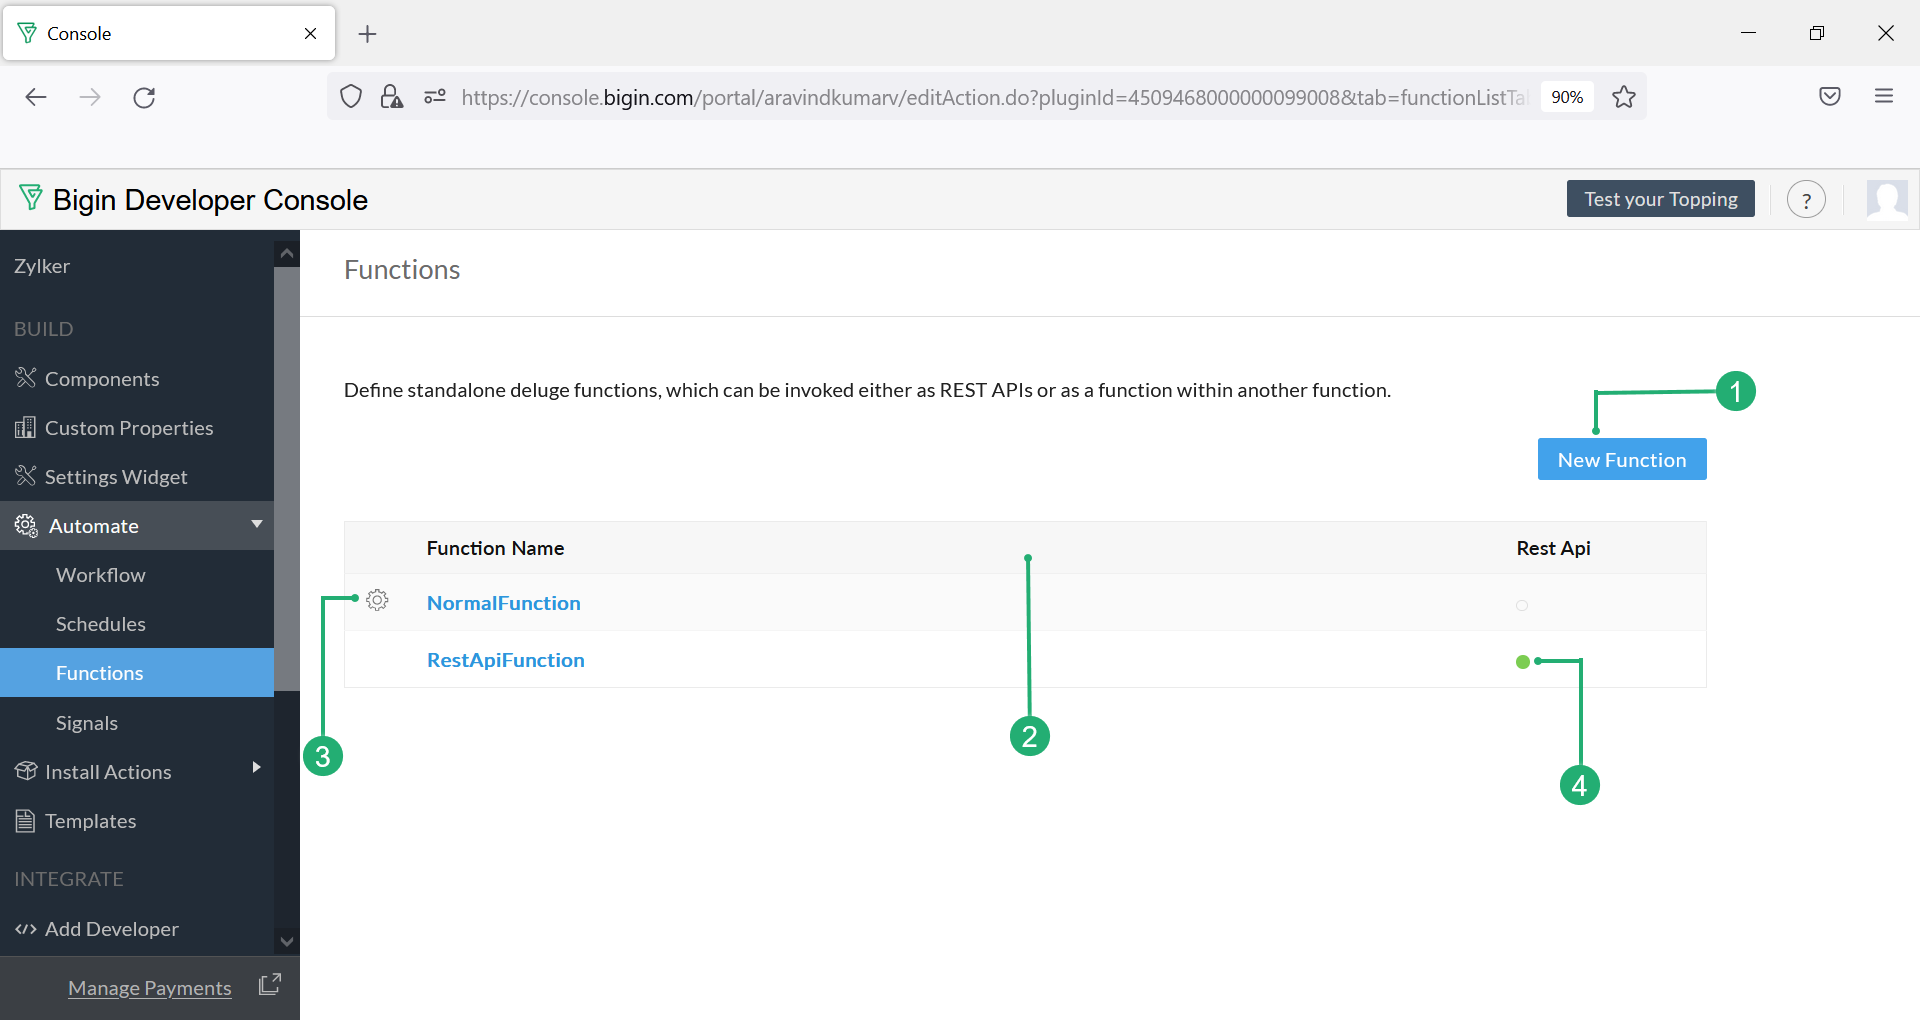Collapse the Automate section chevron
Viewport: 1920px width, 1020px height.
click(257, 525)
